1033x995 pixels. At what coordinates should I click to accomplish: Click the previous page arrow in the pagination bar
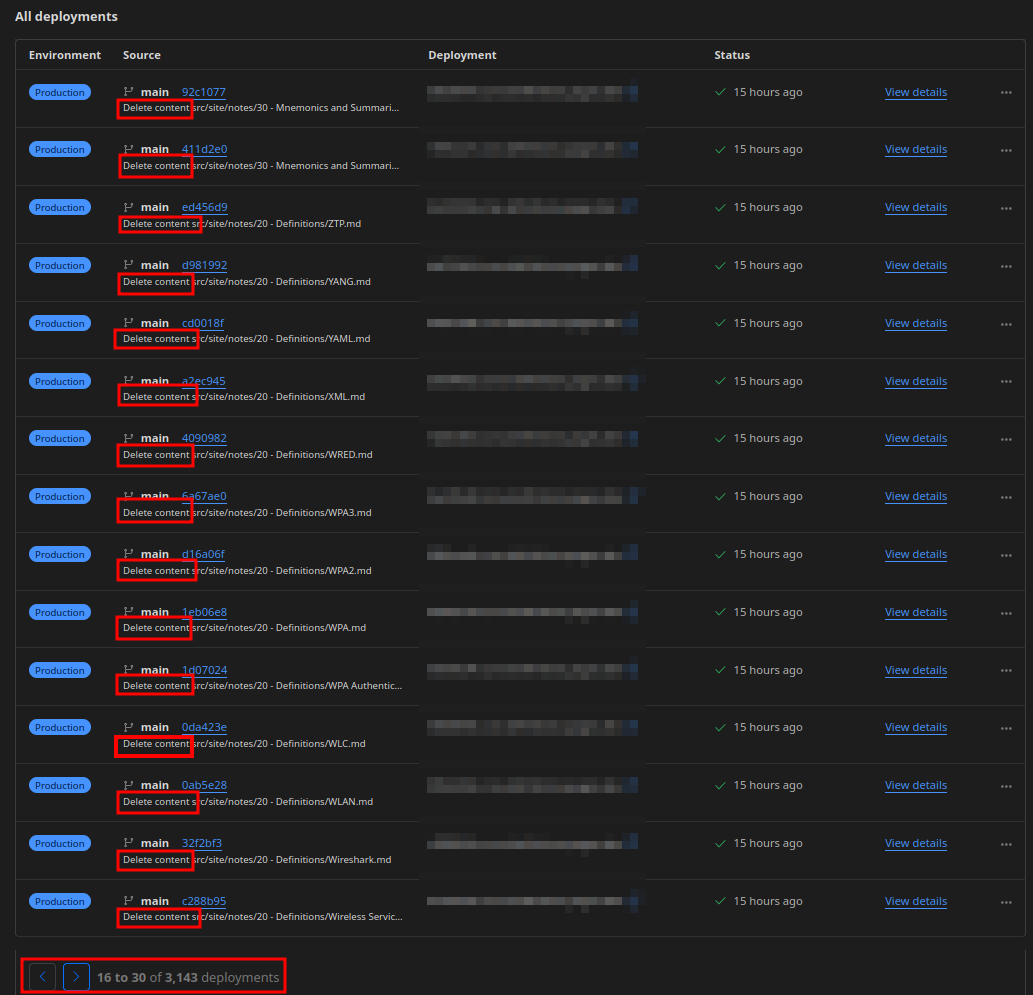41,977
